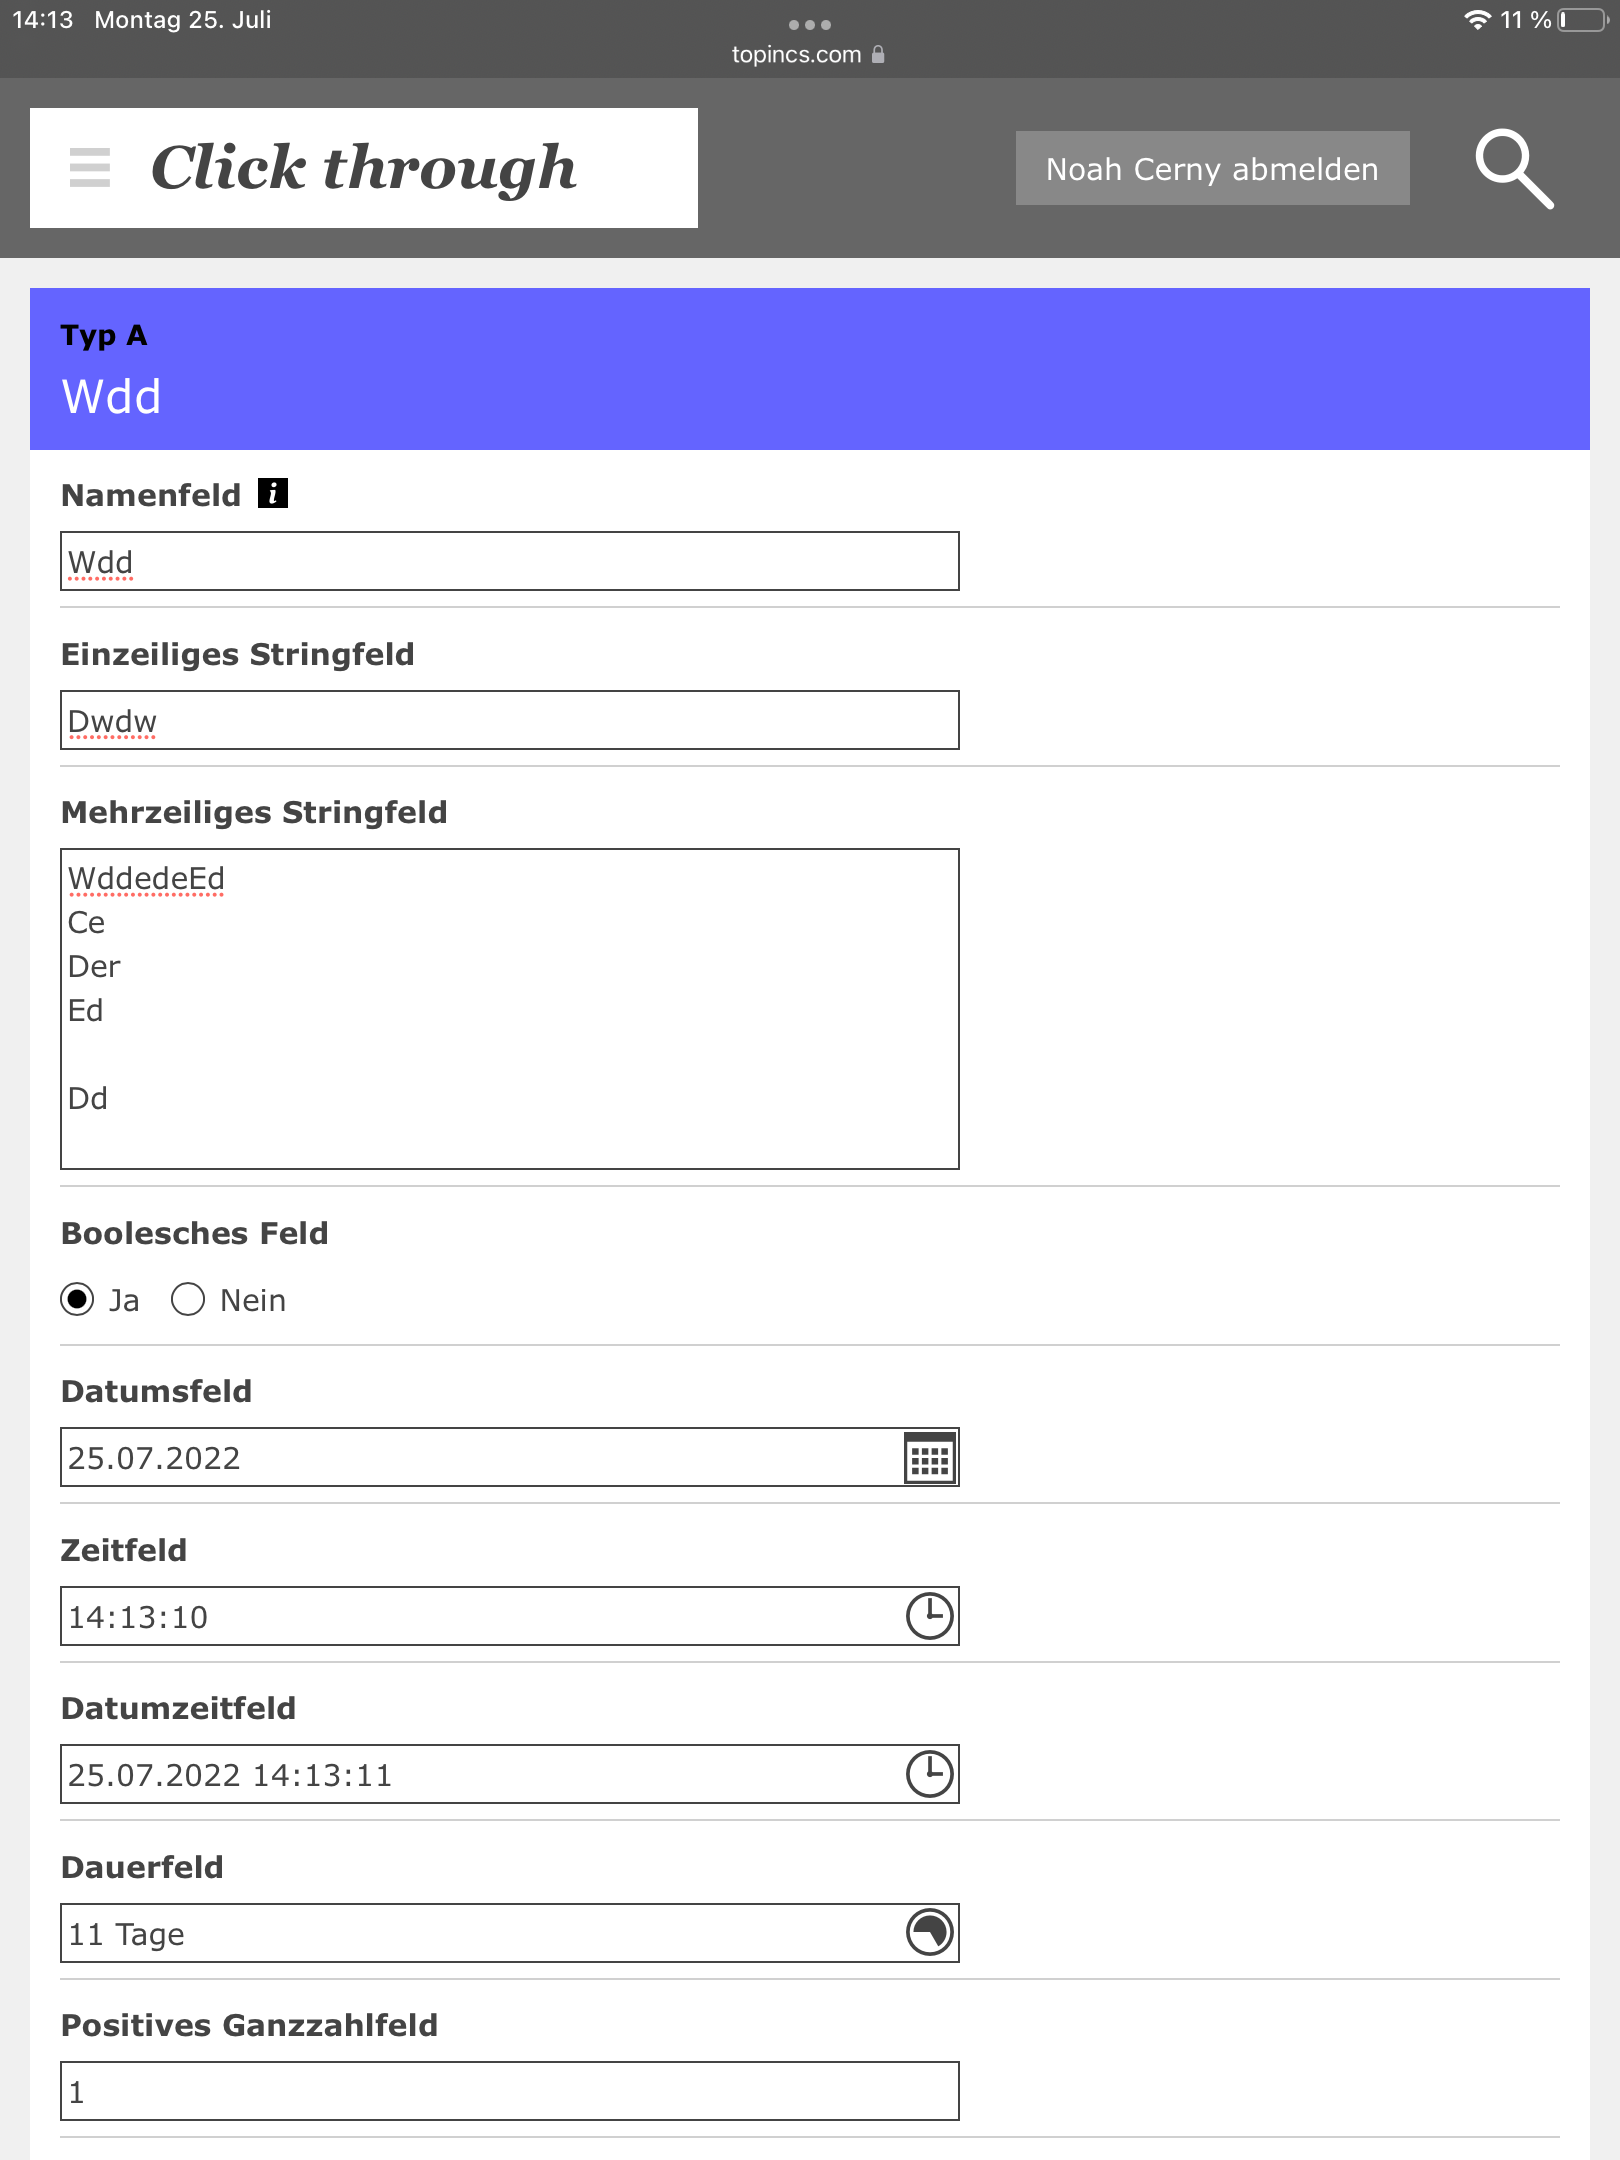Tap the Safari three-dots multitasking icon
This screenshot has width=1620, height=2160.
pos(809,25)
